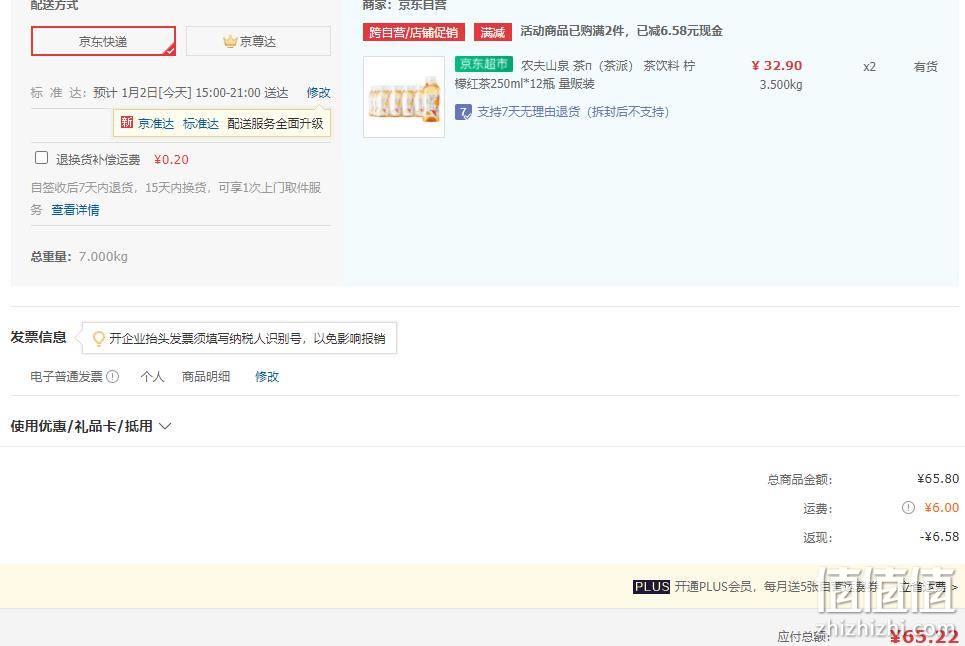Image resolution: width=965 pixels, height=646 pixels.
Task: Click the cashback amount -¥6.58
Action: (939, 536)
